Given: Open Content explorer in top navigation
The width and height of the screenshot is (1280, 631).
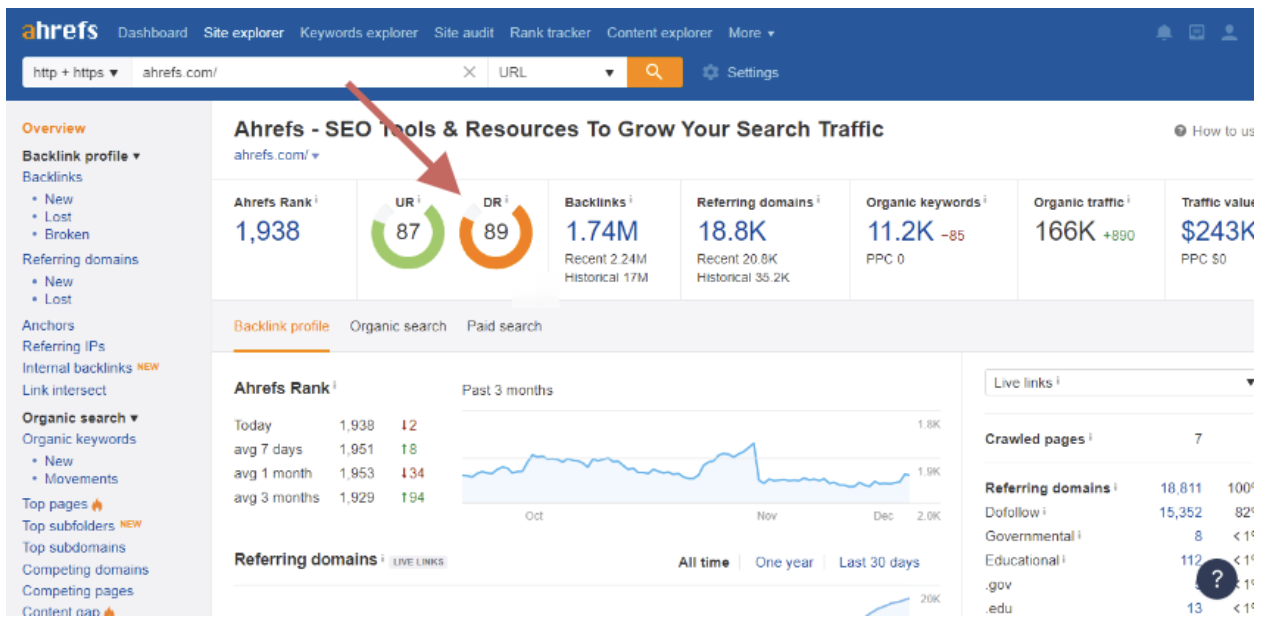Looking at the screenshot, I should [x=660, y=32].
